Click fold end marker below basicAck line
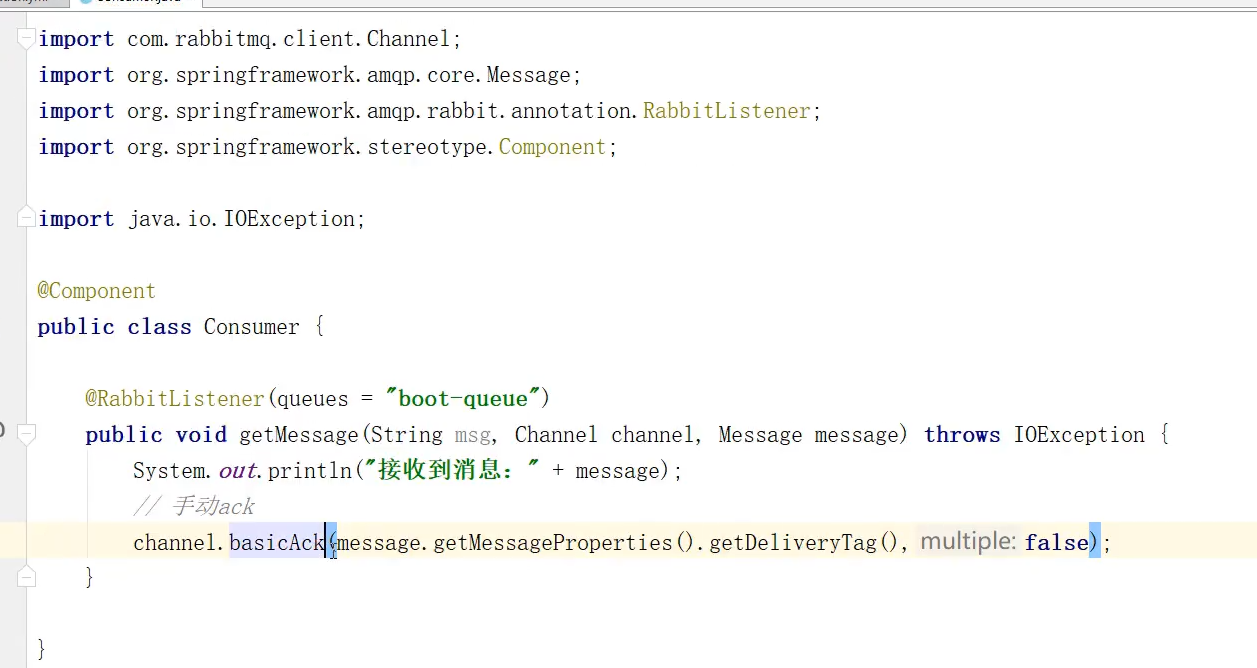The width and height of the screenshot is (1257, 668). tap(27, 577)
